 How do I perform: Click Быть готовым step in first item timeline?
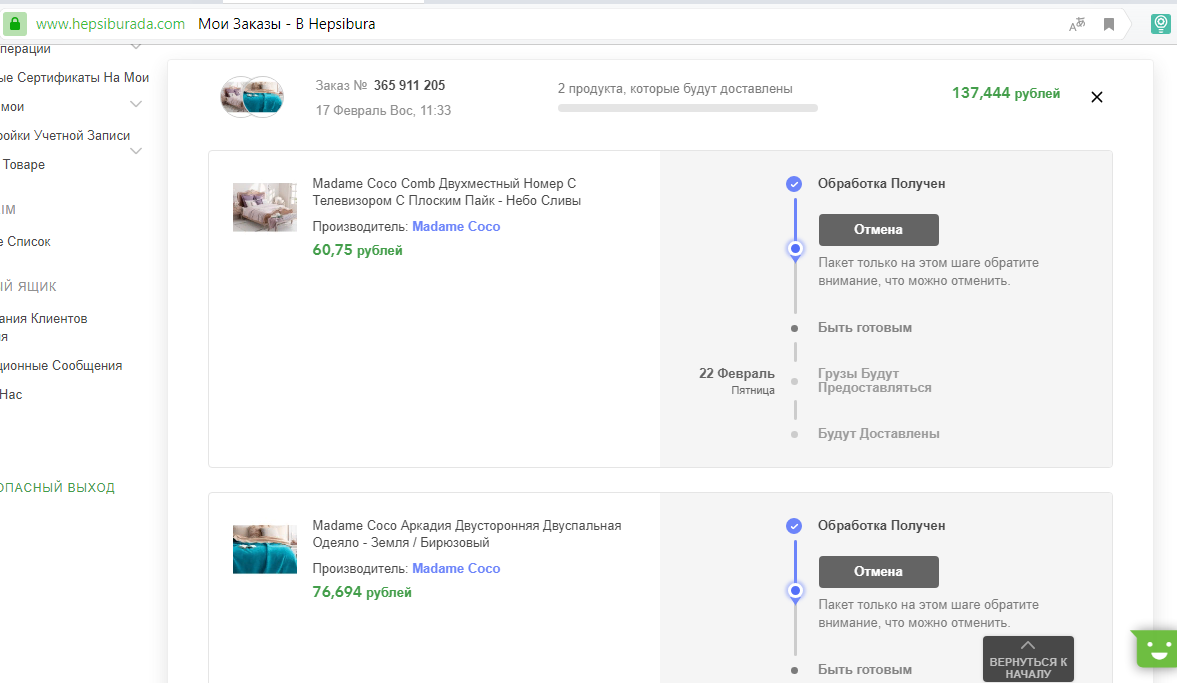(x=865, y=328)
